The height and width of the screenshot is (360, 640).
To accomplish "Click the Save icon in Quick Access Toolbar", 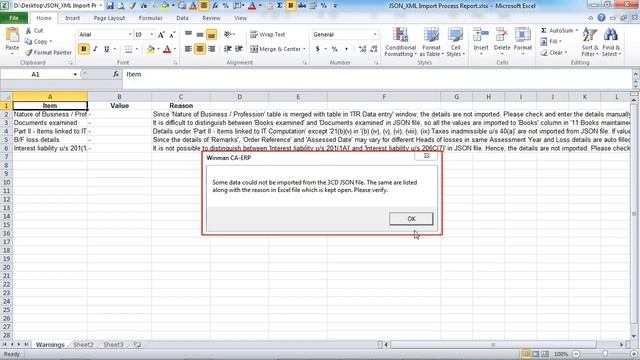I will click(x=110, y=6).
